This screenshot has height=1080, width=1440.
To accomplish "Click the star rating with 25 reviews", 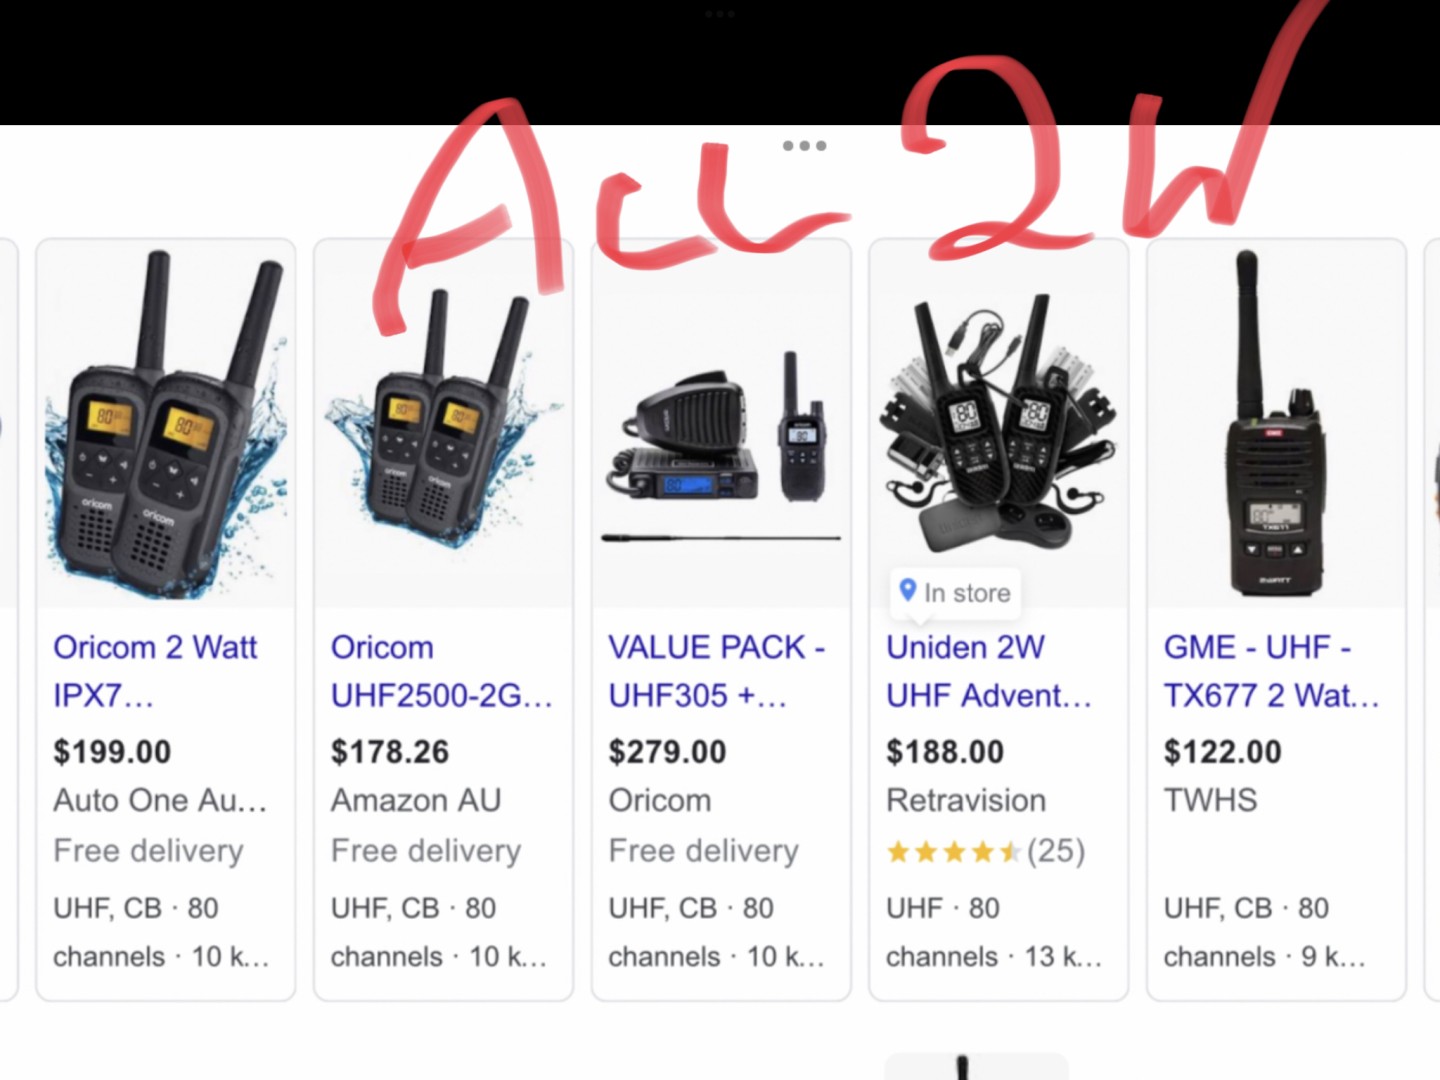I will pos(985,852).
